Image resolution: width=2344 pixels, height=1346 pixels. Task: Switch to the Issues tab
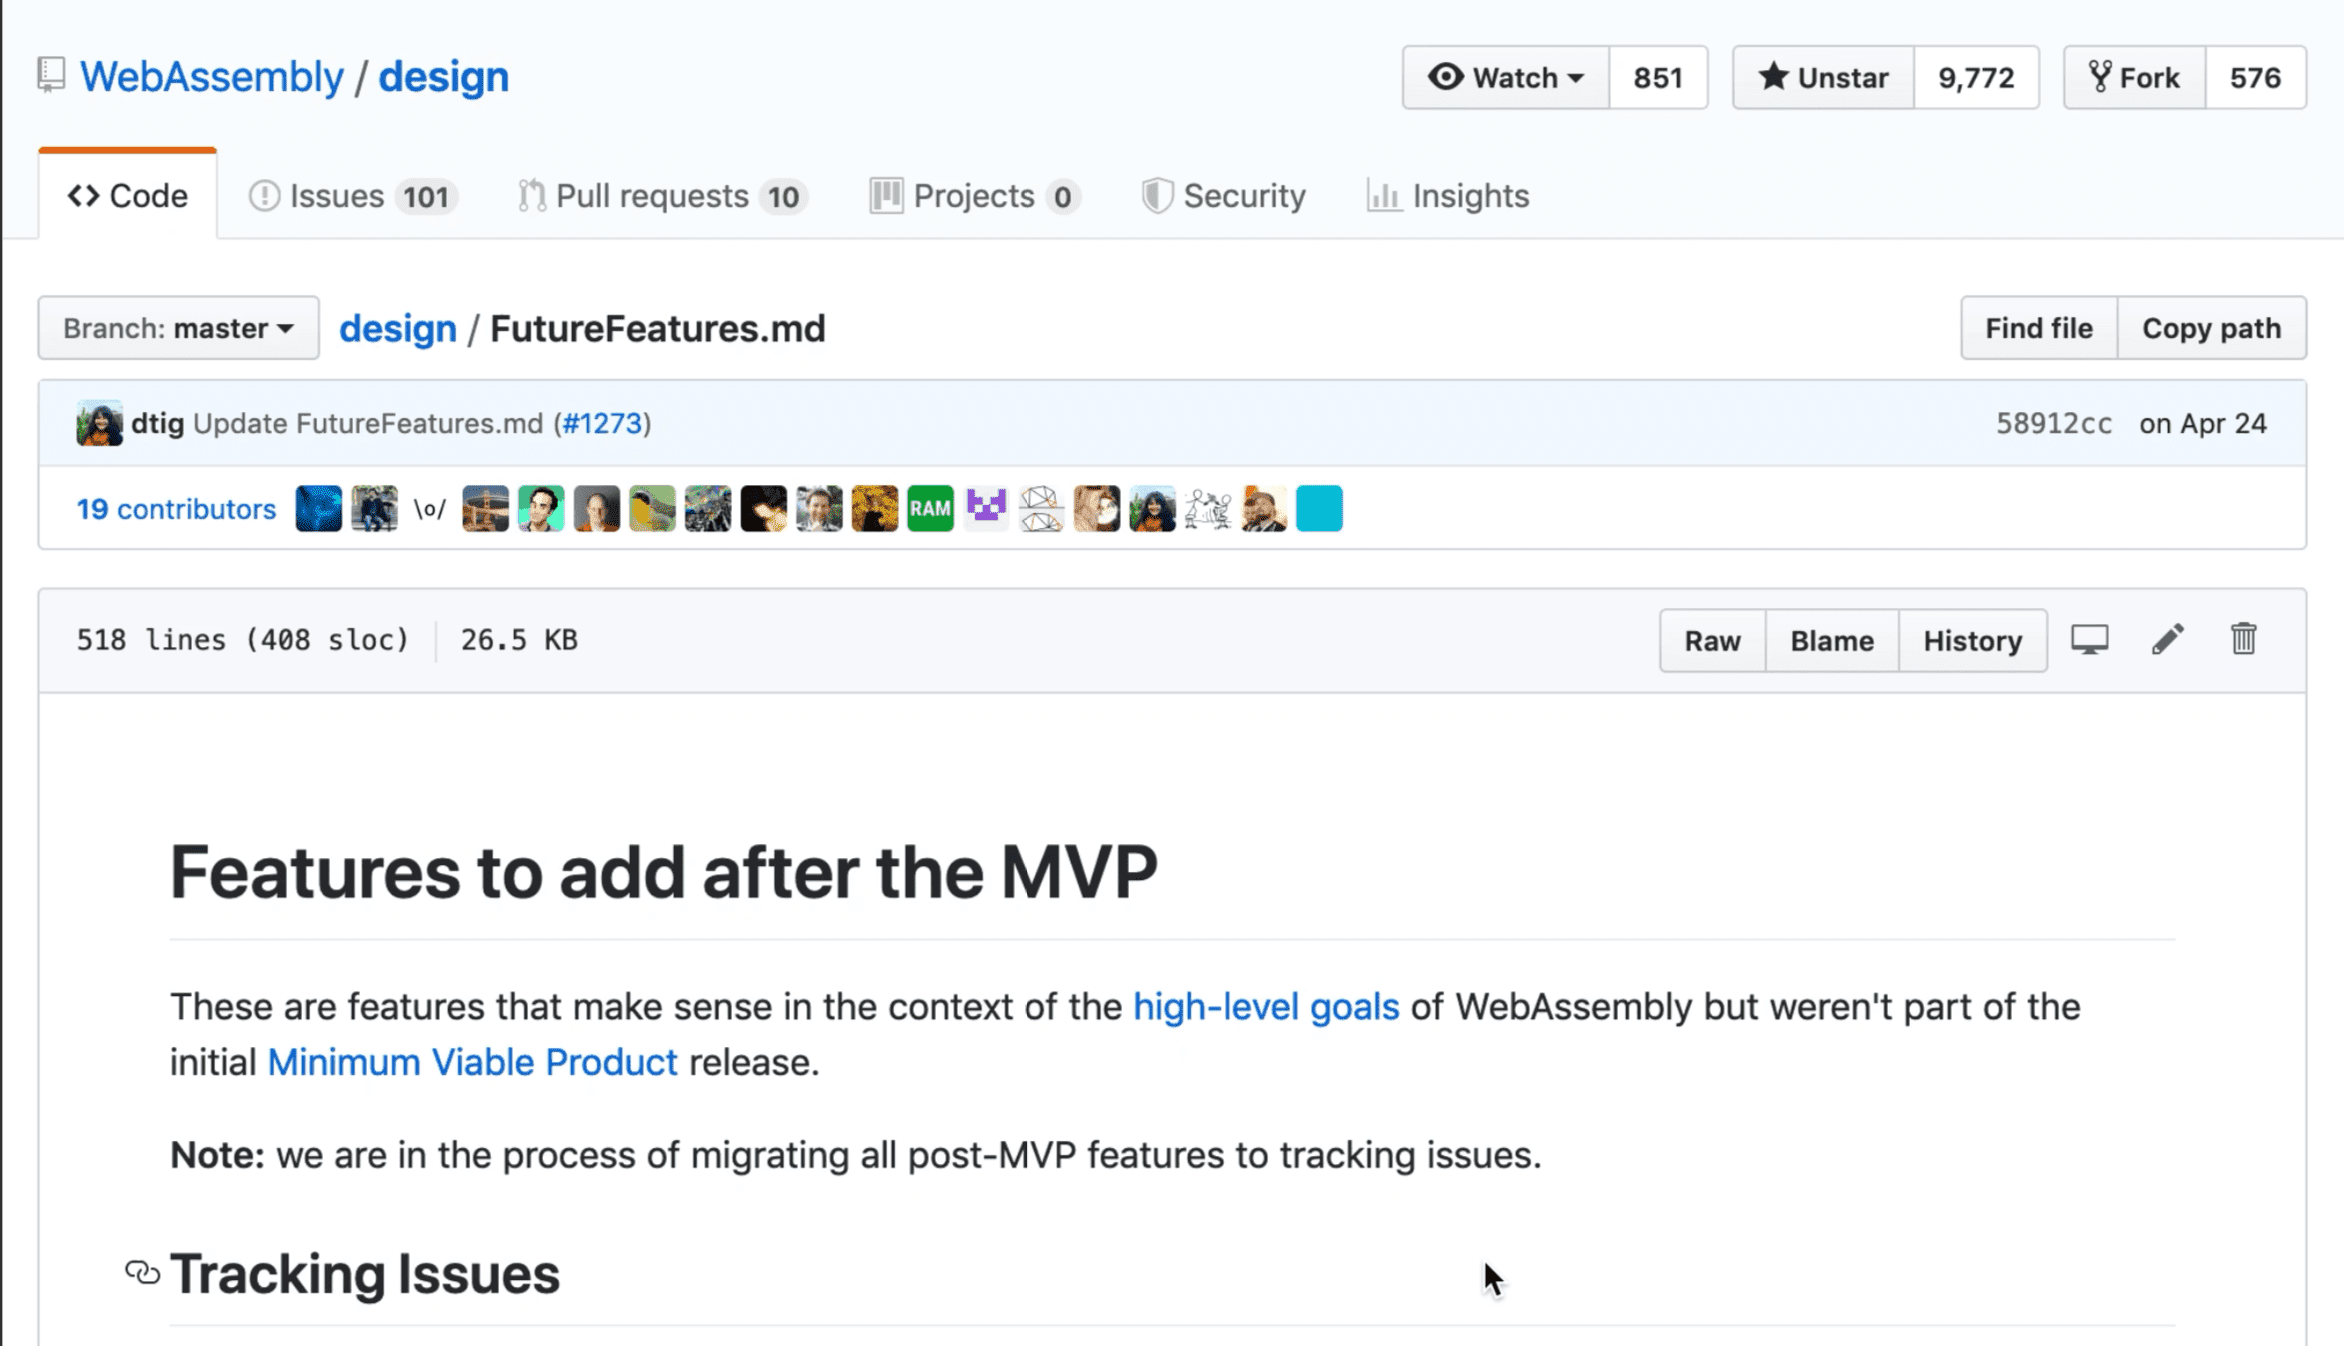click(352, 196)
